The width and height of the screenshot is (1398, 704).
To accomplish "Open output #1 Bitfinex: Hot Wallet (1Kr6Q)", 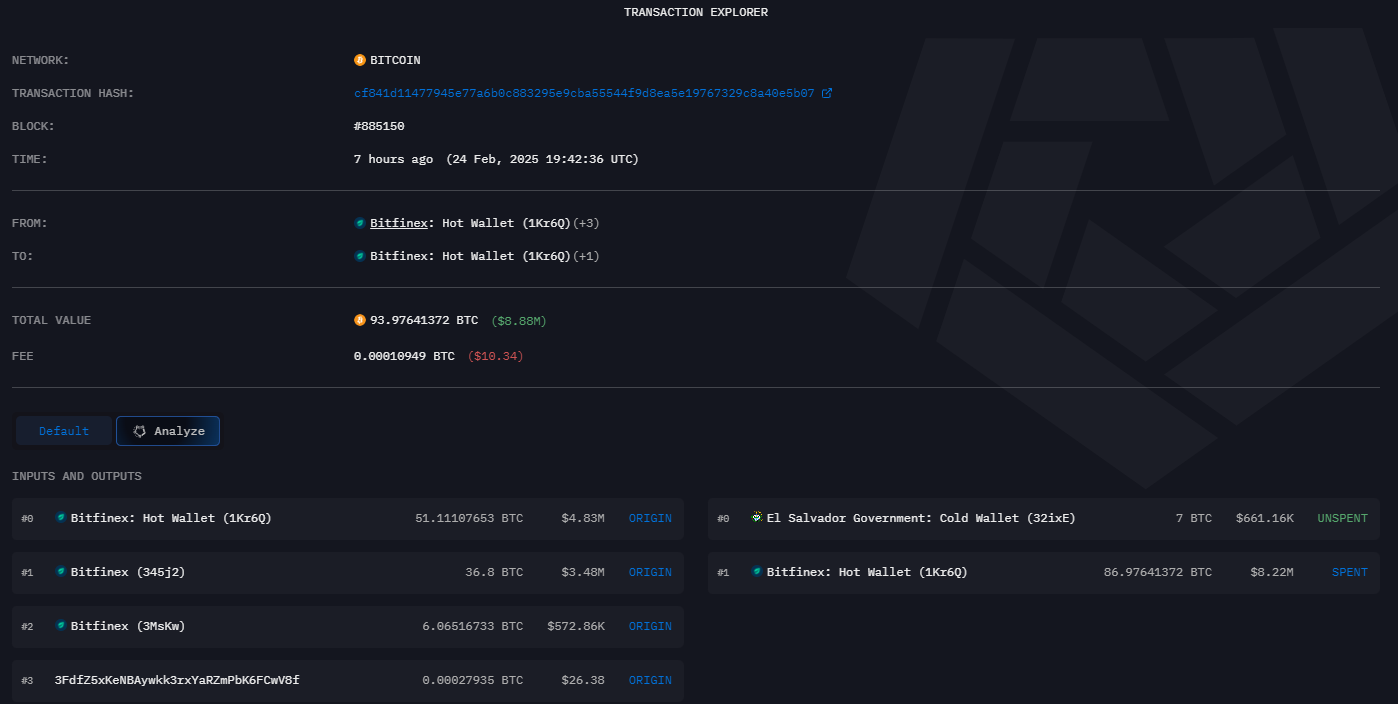I will (x=867, y=572).
